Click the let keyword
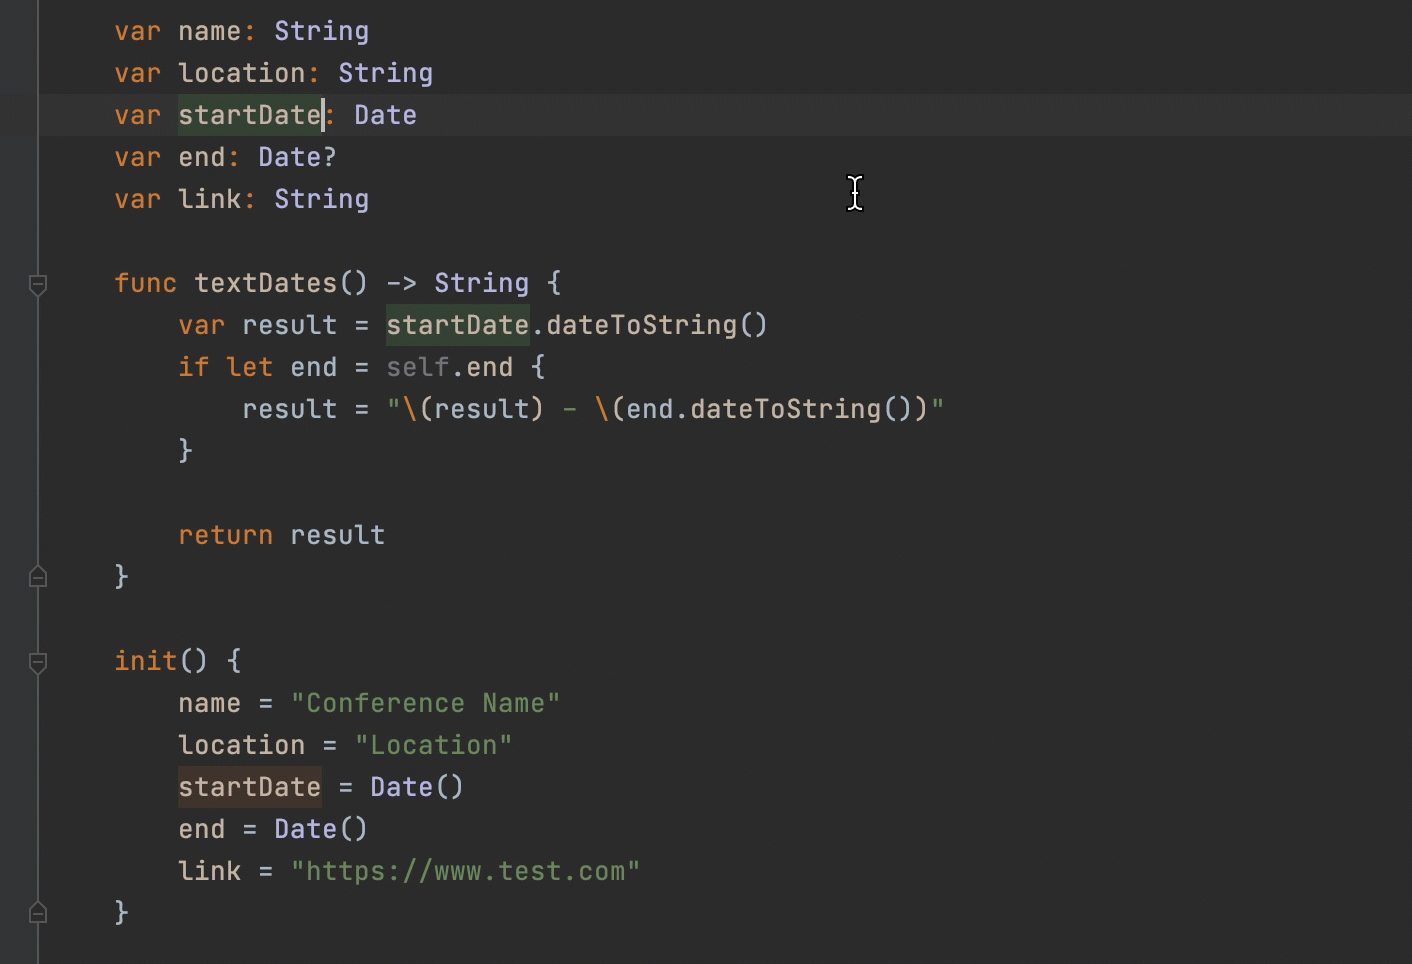Viewport: 1412px width, 964px height. click(x=249, y=367)
